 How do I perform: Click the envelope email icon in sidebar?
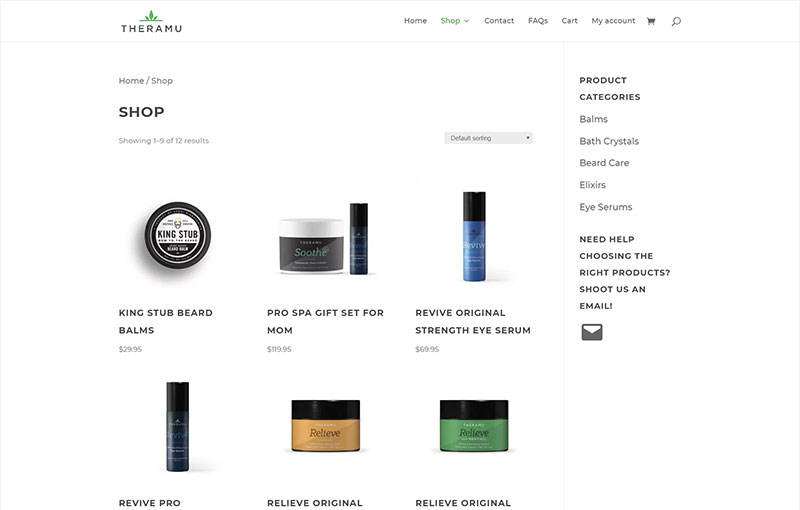[x=592, y=332]
